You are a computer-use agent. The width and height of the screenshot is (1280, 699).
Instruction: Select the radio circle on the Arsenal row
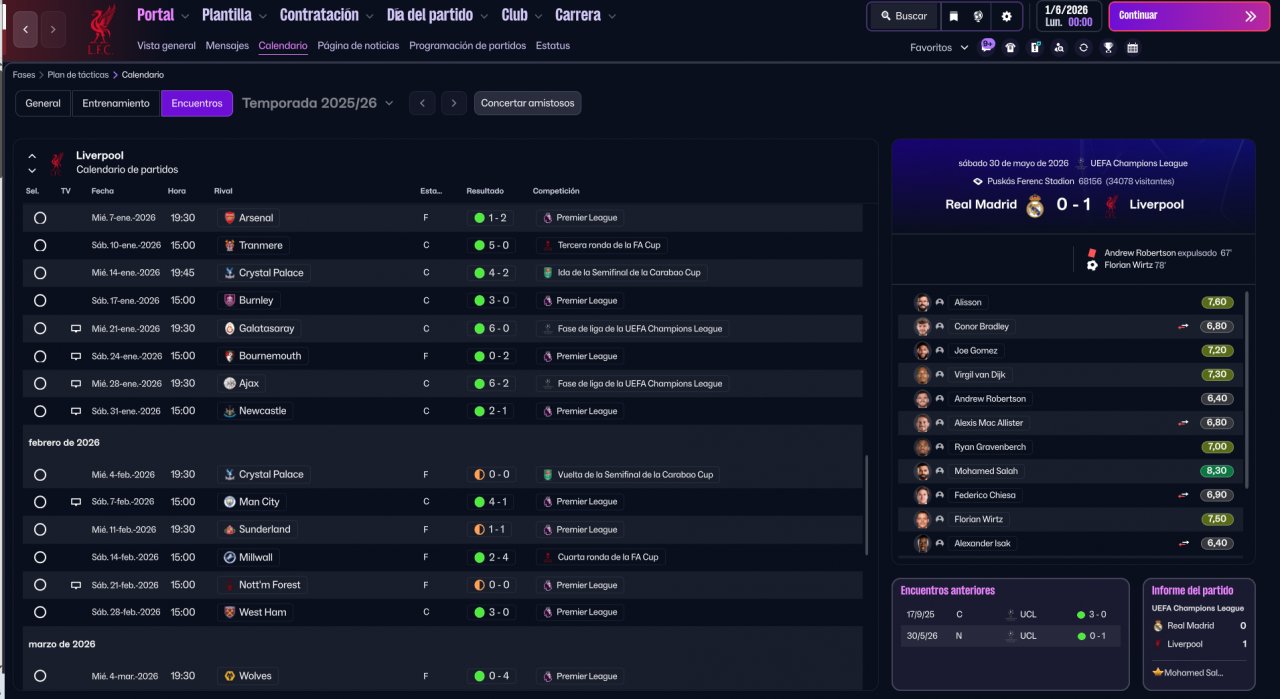pos(40,217)
